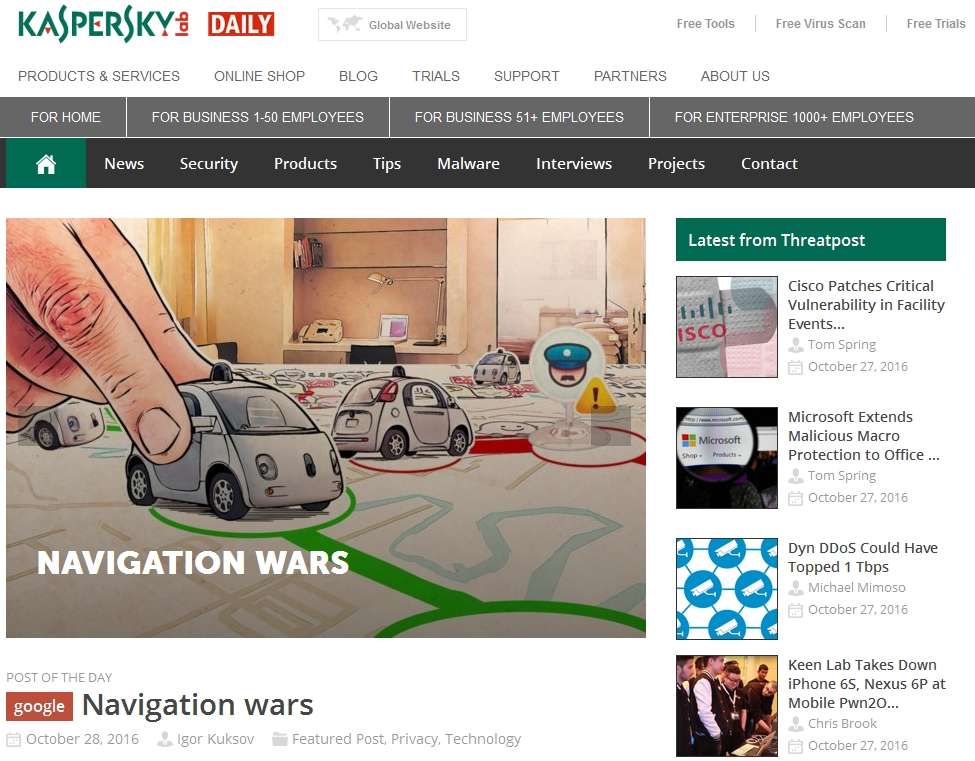Open the Partners menu item

click(x=630, y=76)
